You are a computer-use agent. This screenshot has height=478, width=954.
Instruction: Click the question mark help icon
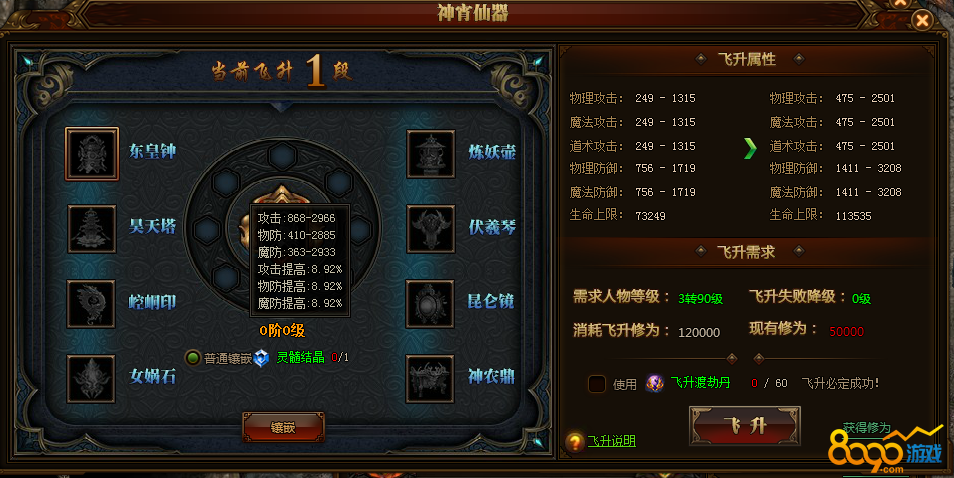coord(574,442)
